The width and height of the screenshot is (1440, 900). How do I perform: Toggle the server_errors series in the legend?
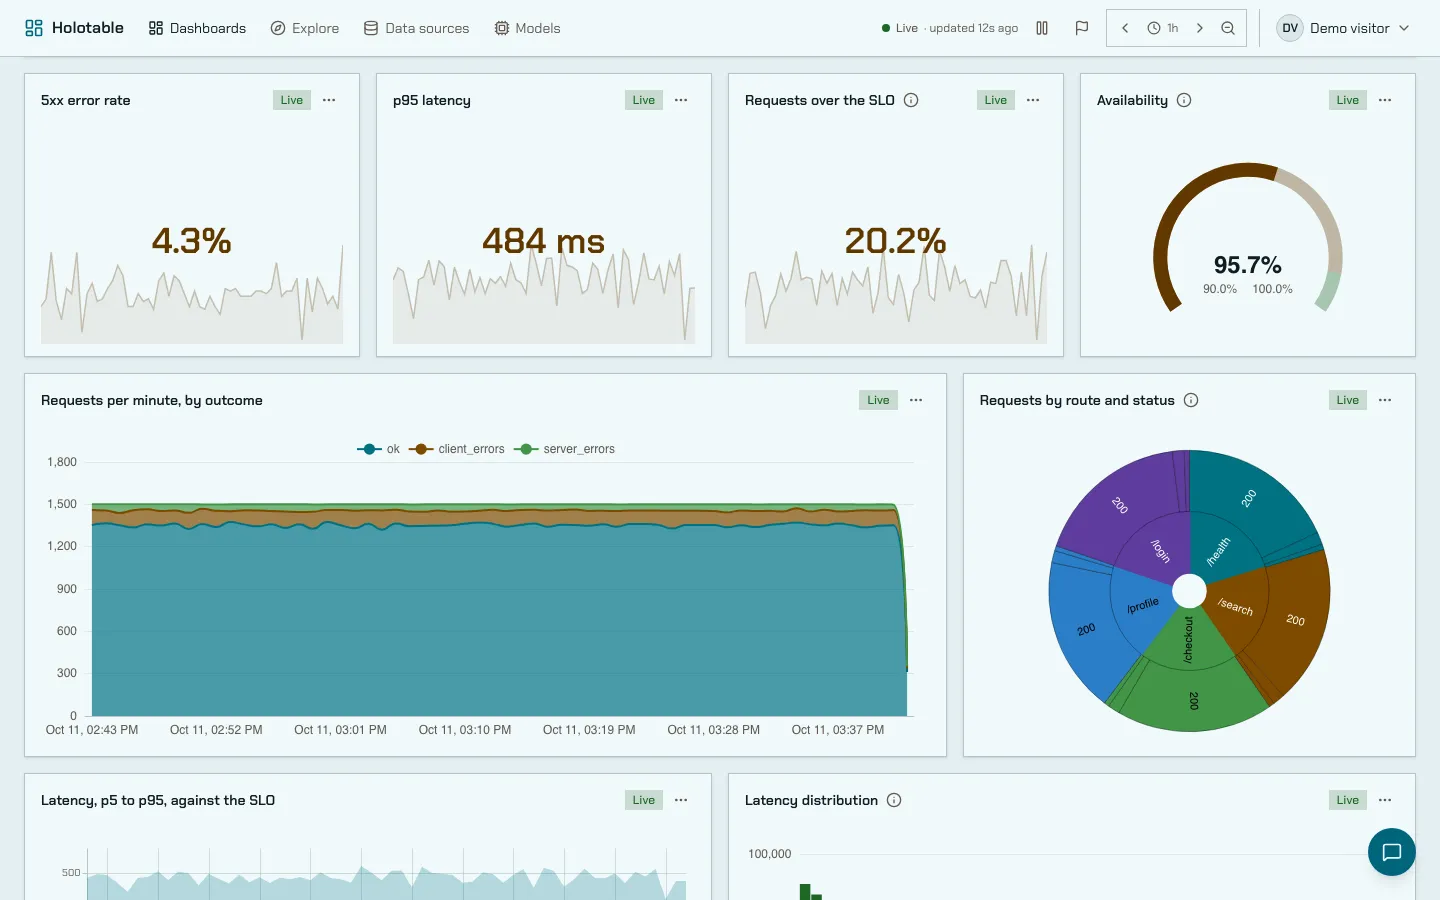click(x=564, y=449)
